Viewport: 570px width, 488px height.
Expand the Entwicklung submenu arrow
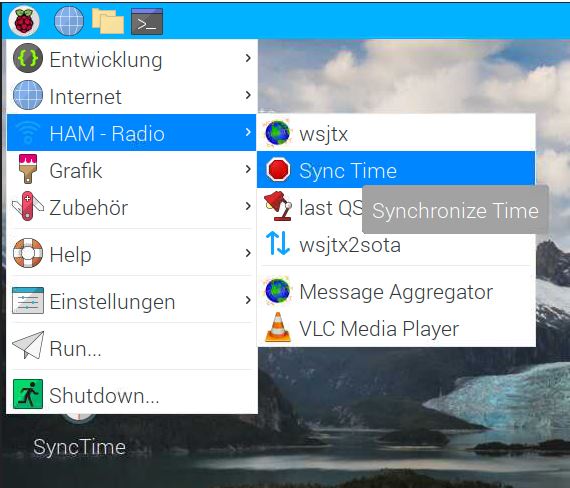[x=248, y=58]
